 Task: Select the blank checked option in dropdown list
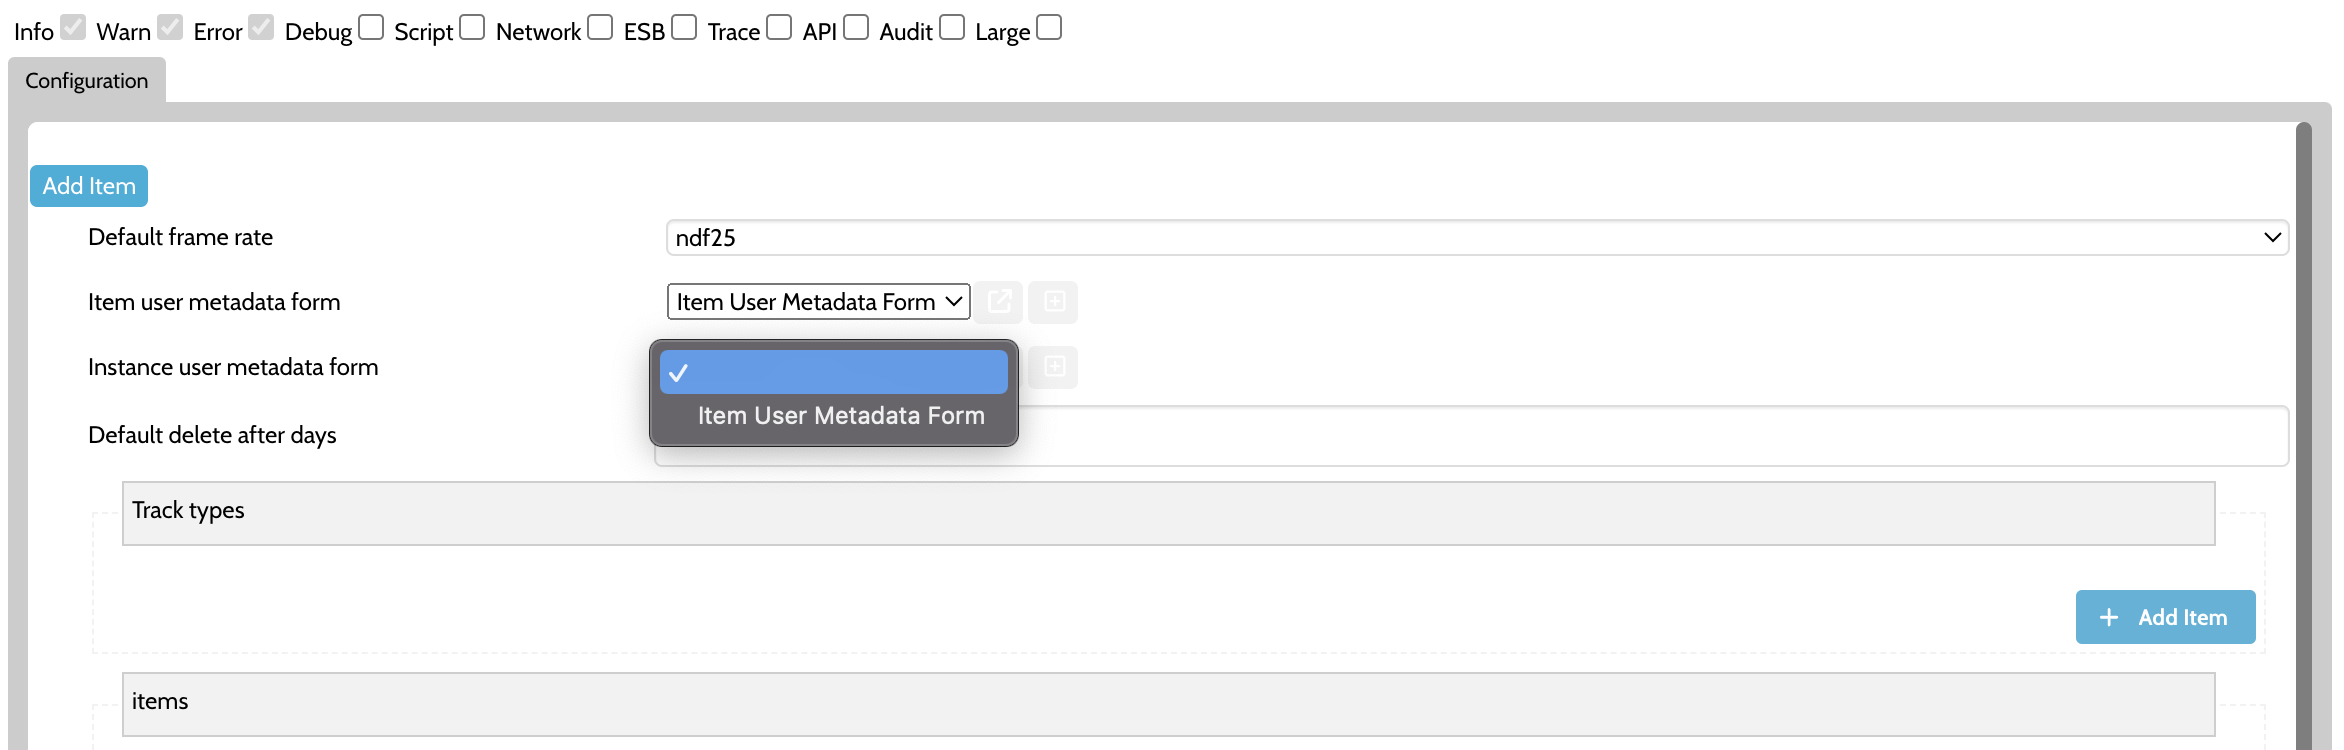(x=834, y=372)
